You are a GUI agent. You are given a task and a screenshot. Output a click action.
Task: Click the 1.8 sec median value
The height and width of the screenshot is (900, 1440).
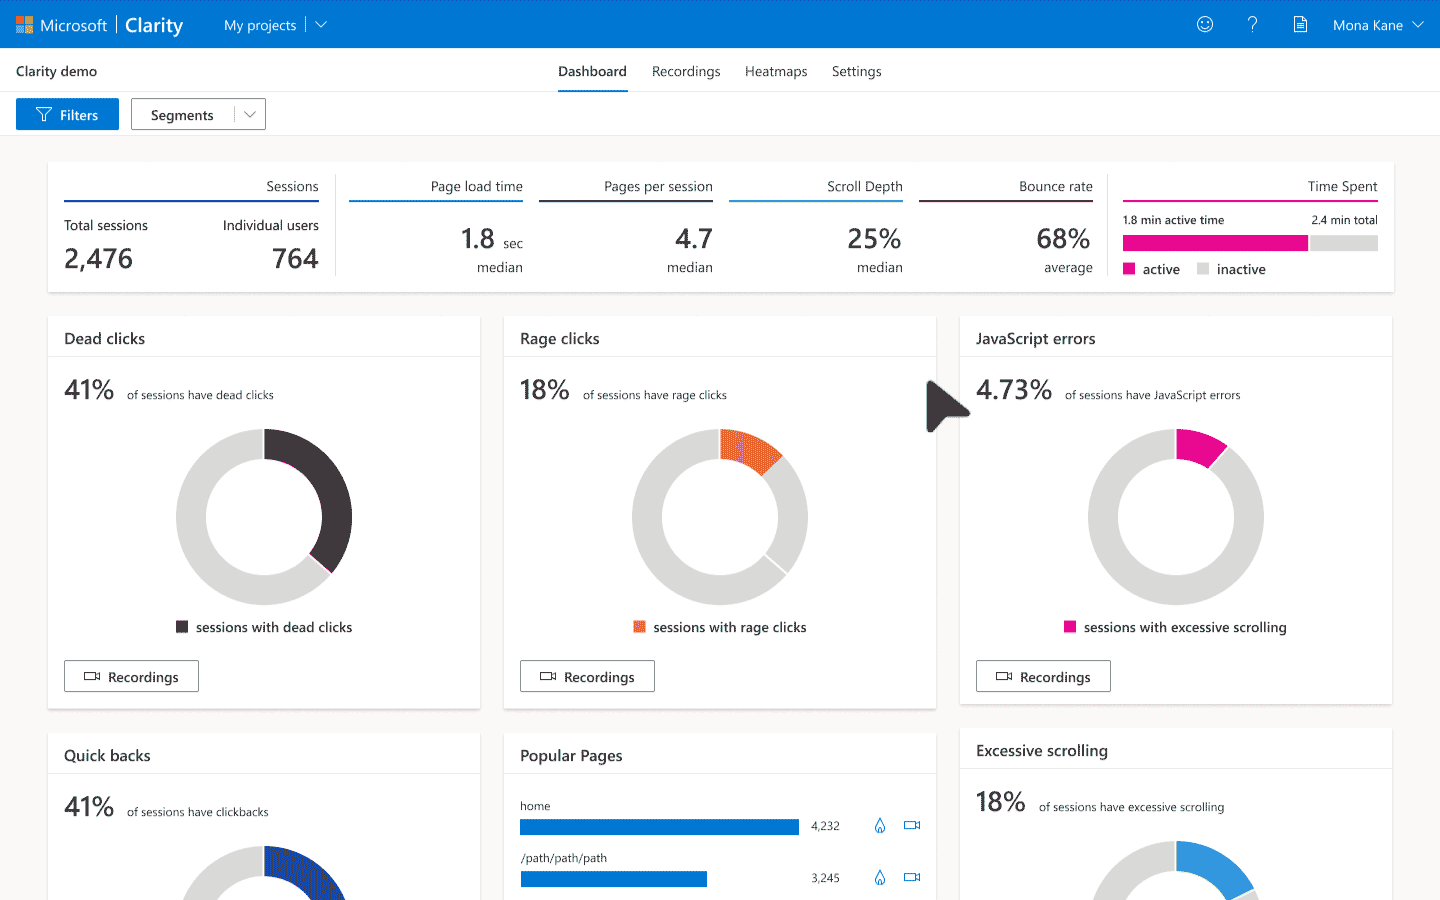(491, 239)
